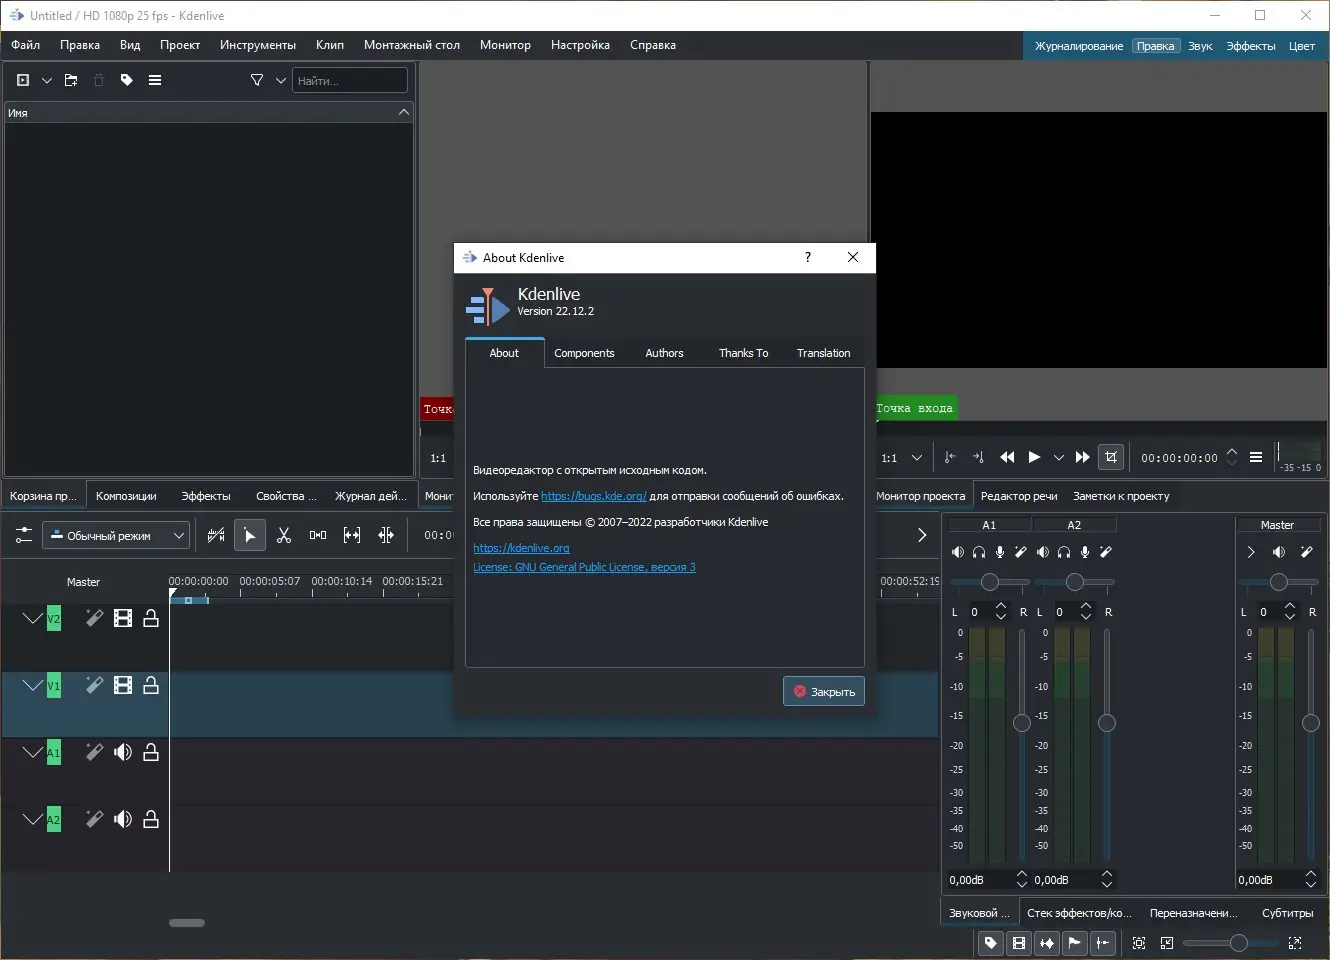Open the Файл menu
Viewport: 1330px width, 960px height.
coord(26,45)
